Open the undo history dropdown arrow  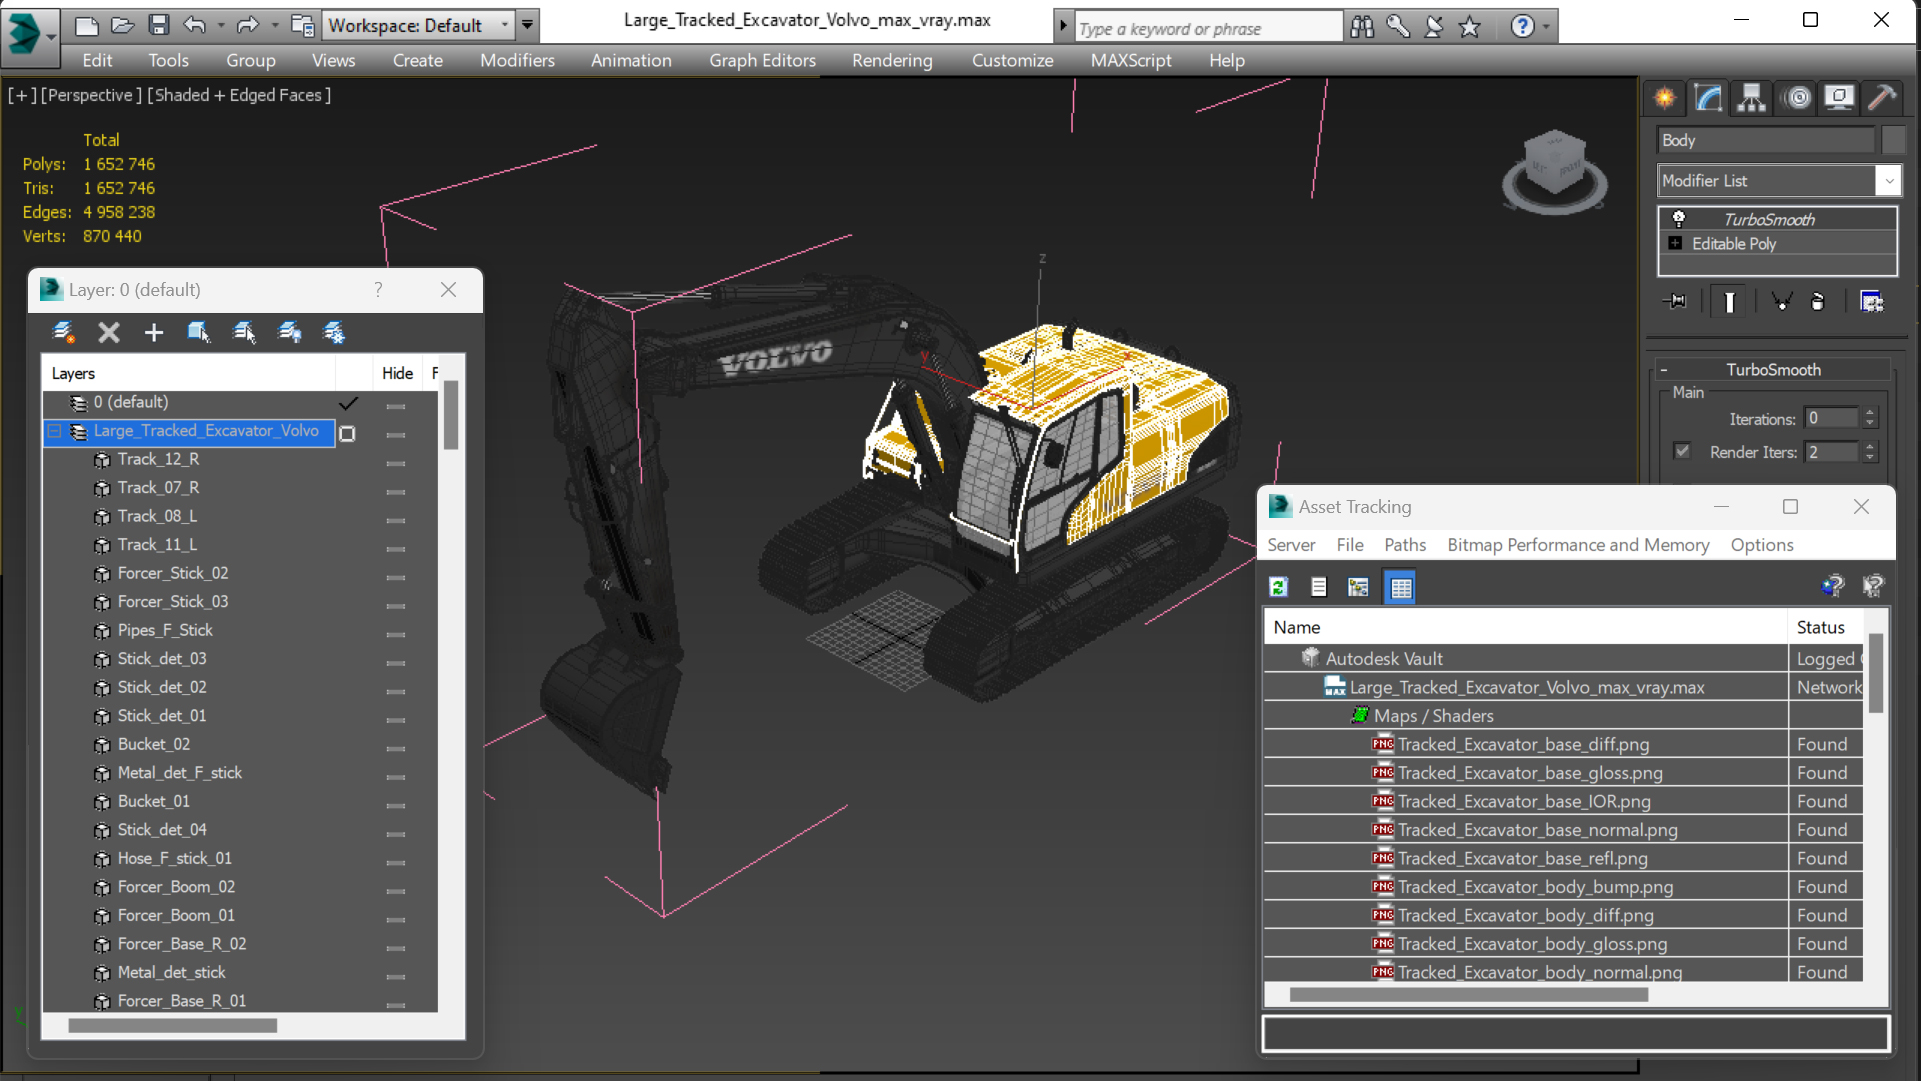click(x=219, y=26)
